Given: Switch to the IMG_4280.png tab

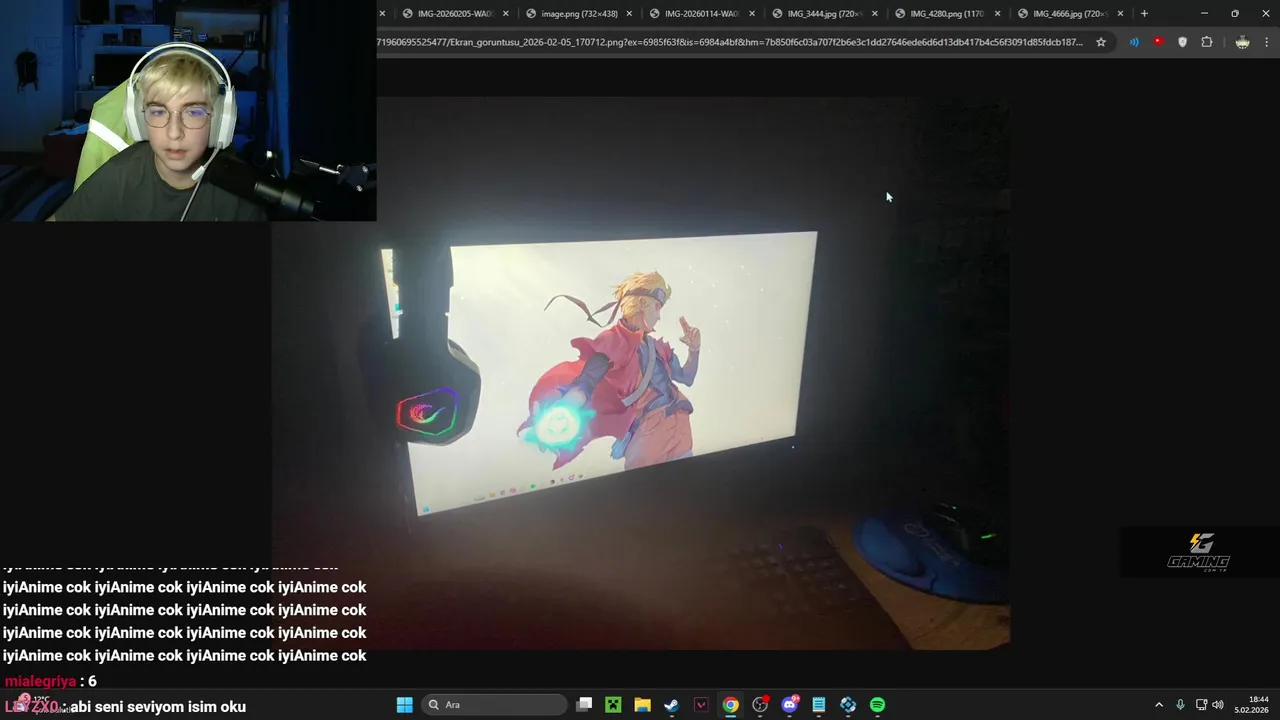Looking at the screenshot, I should point(947,13).
